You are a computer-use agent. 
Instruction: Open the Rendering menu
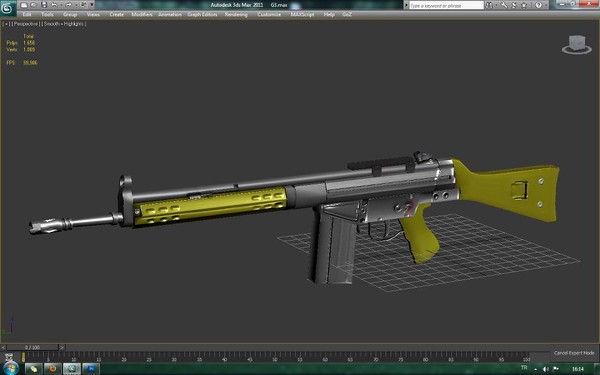click(236, 15)
